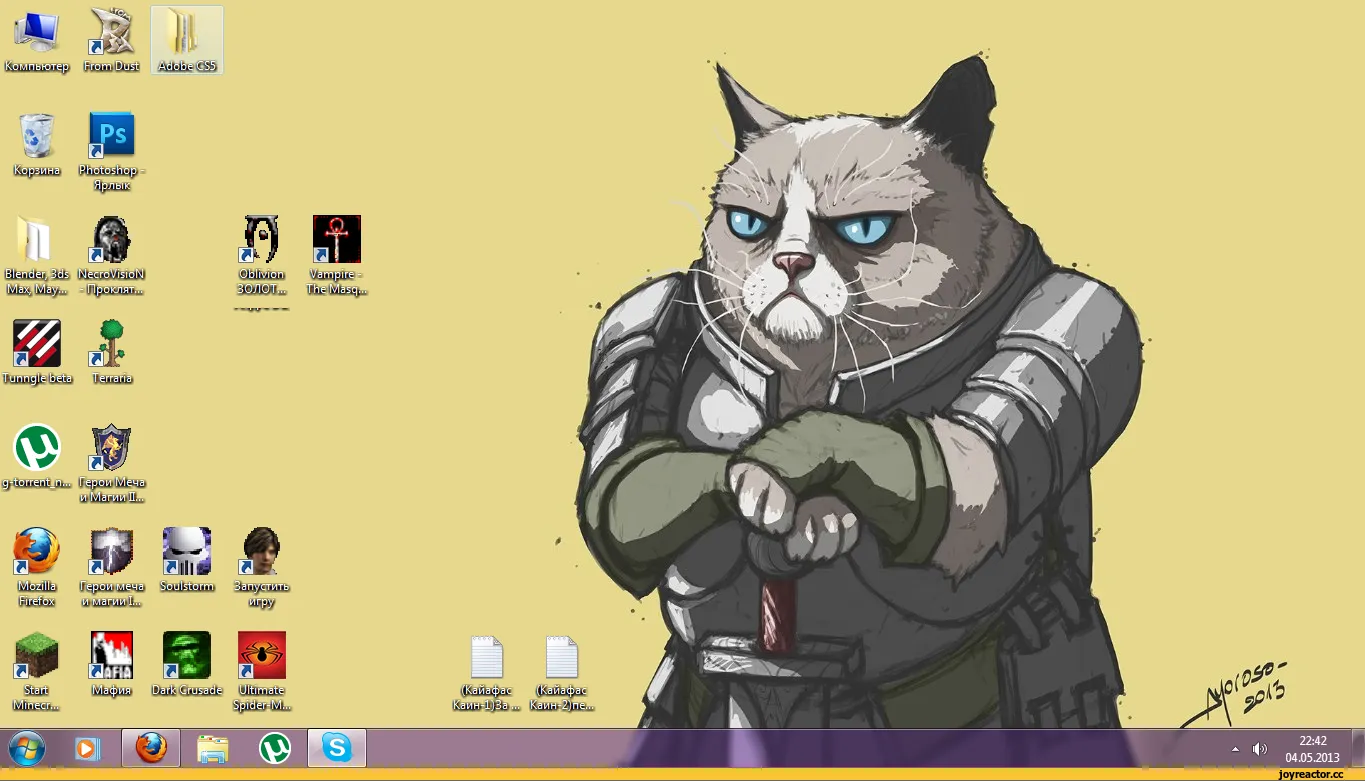Select Герои Меча и Магии II shortcut
Viewport: 1365px width, 781px height.
(x=112, y=463)
